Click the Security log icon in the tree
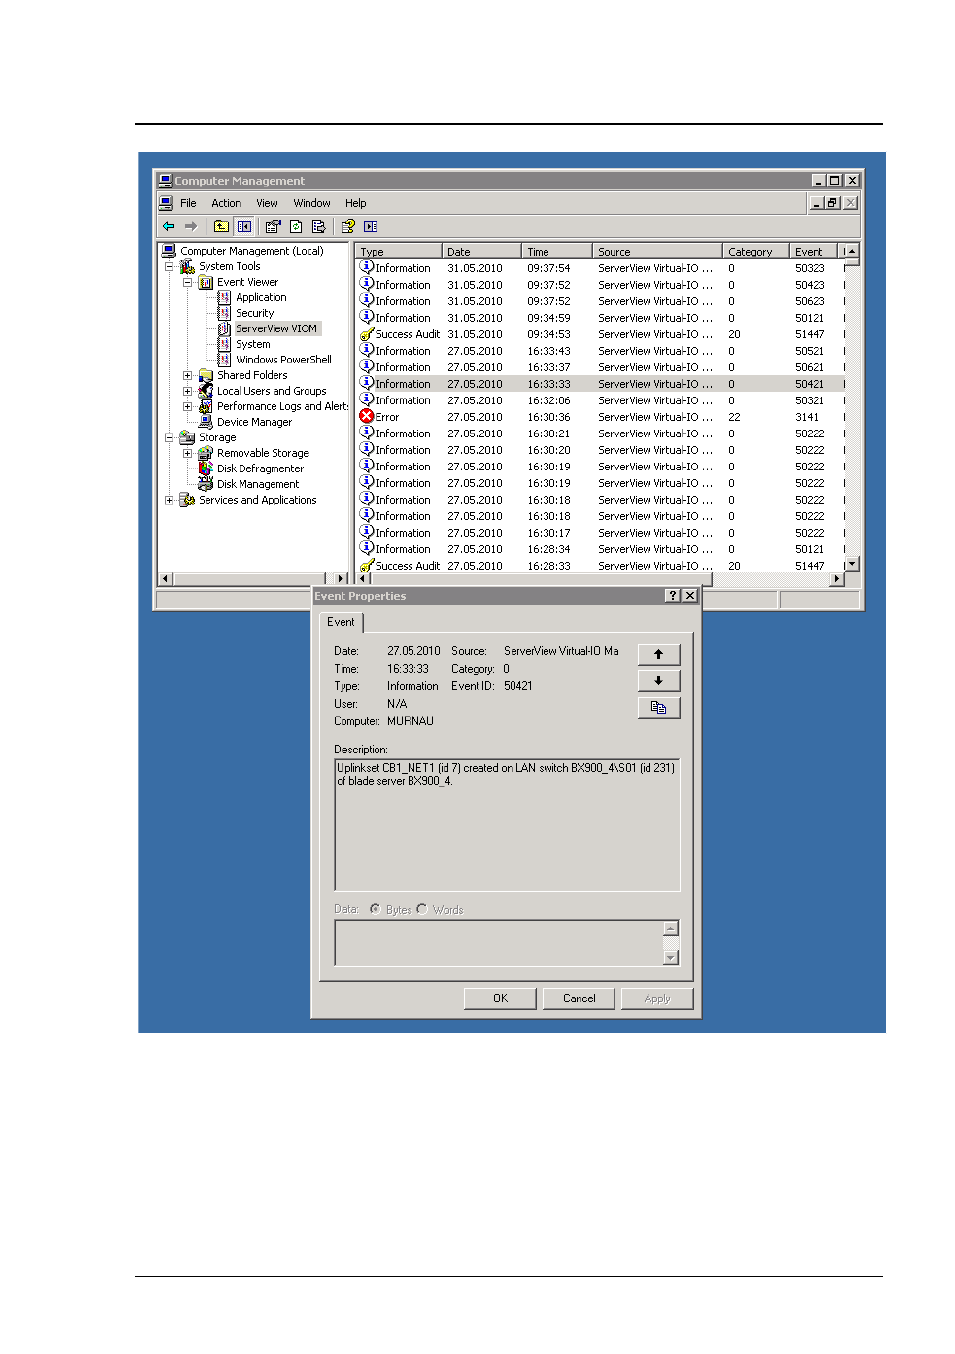 224,313
